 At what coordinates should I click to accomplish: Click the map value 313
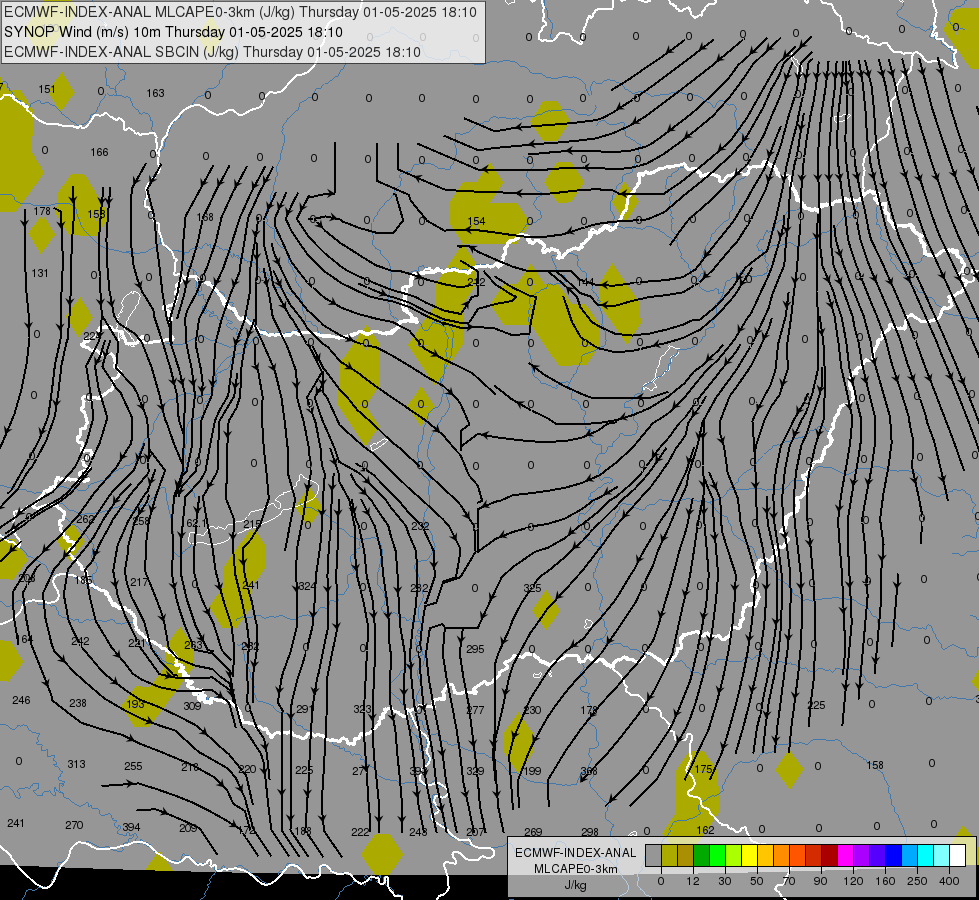tap(76, 764)
